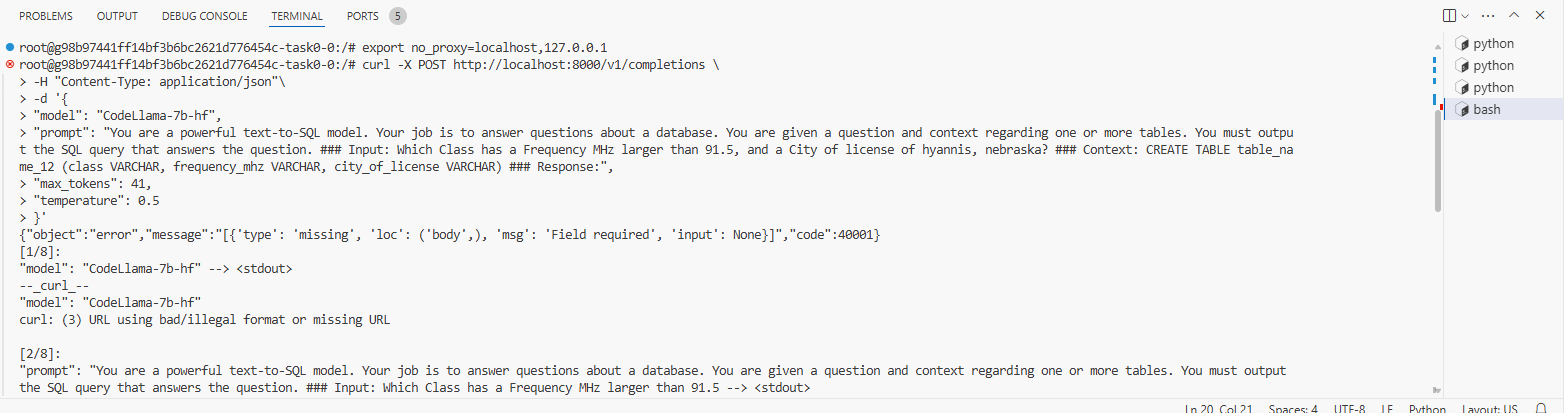Switch to the Problems tab

(x=46, y=17)
